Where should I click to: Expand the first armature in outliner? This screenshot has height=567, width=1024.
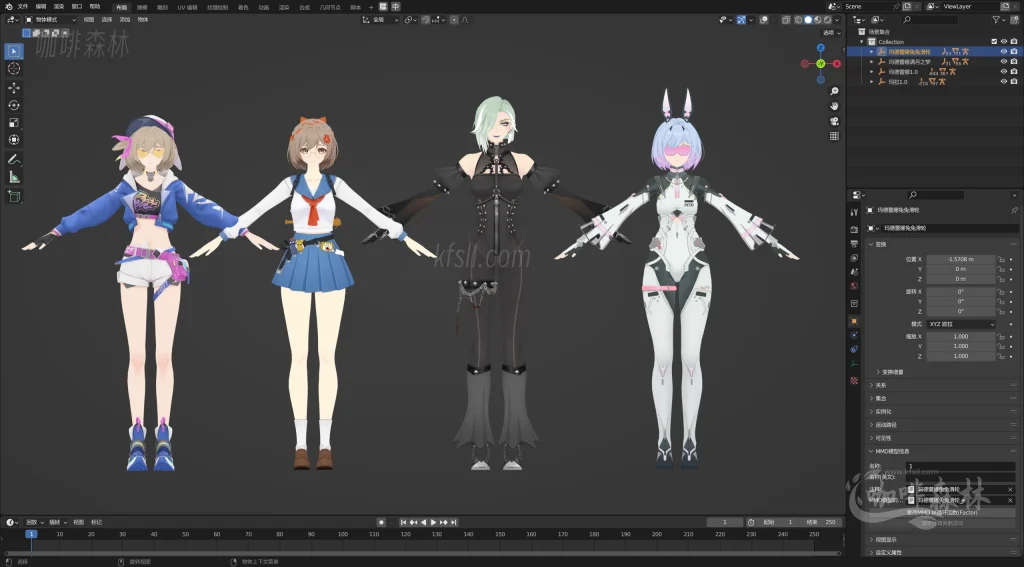click(x=872, y=52)
